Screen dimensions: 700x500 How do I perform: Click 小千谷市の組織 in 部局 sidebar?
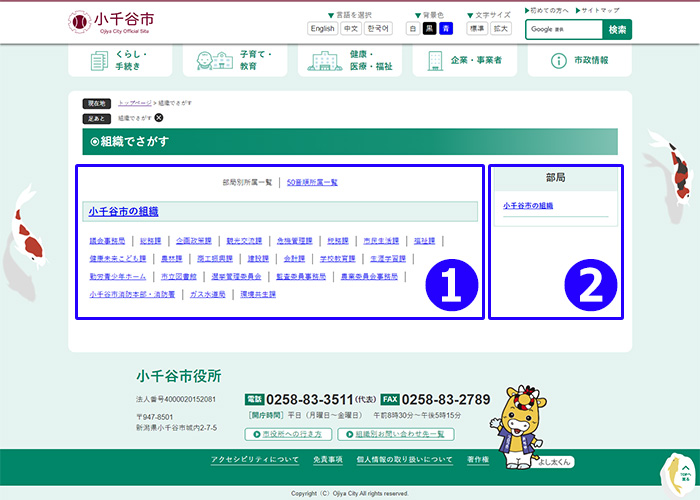[528, 206]
